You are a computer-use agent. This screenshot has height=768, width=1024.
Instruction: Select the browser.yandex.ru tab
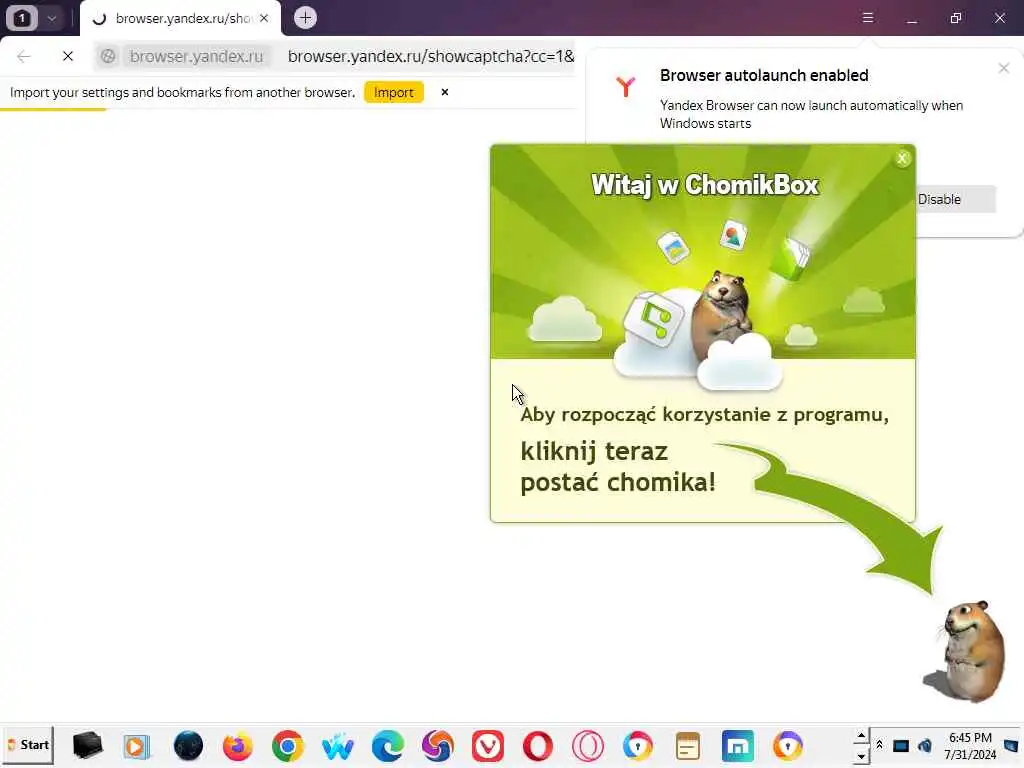181,18
